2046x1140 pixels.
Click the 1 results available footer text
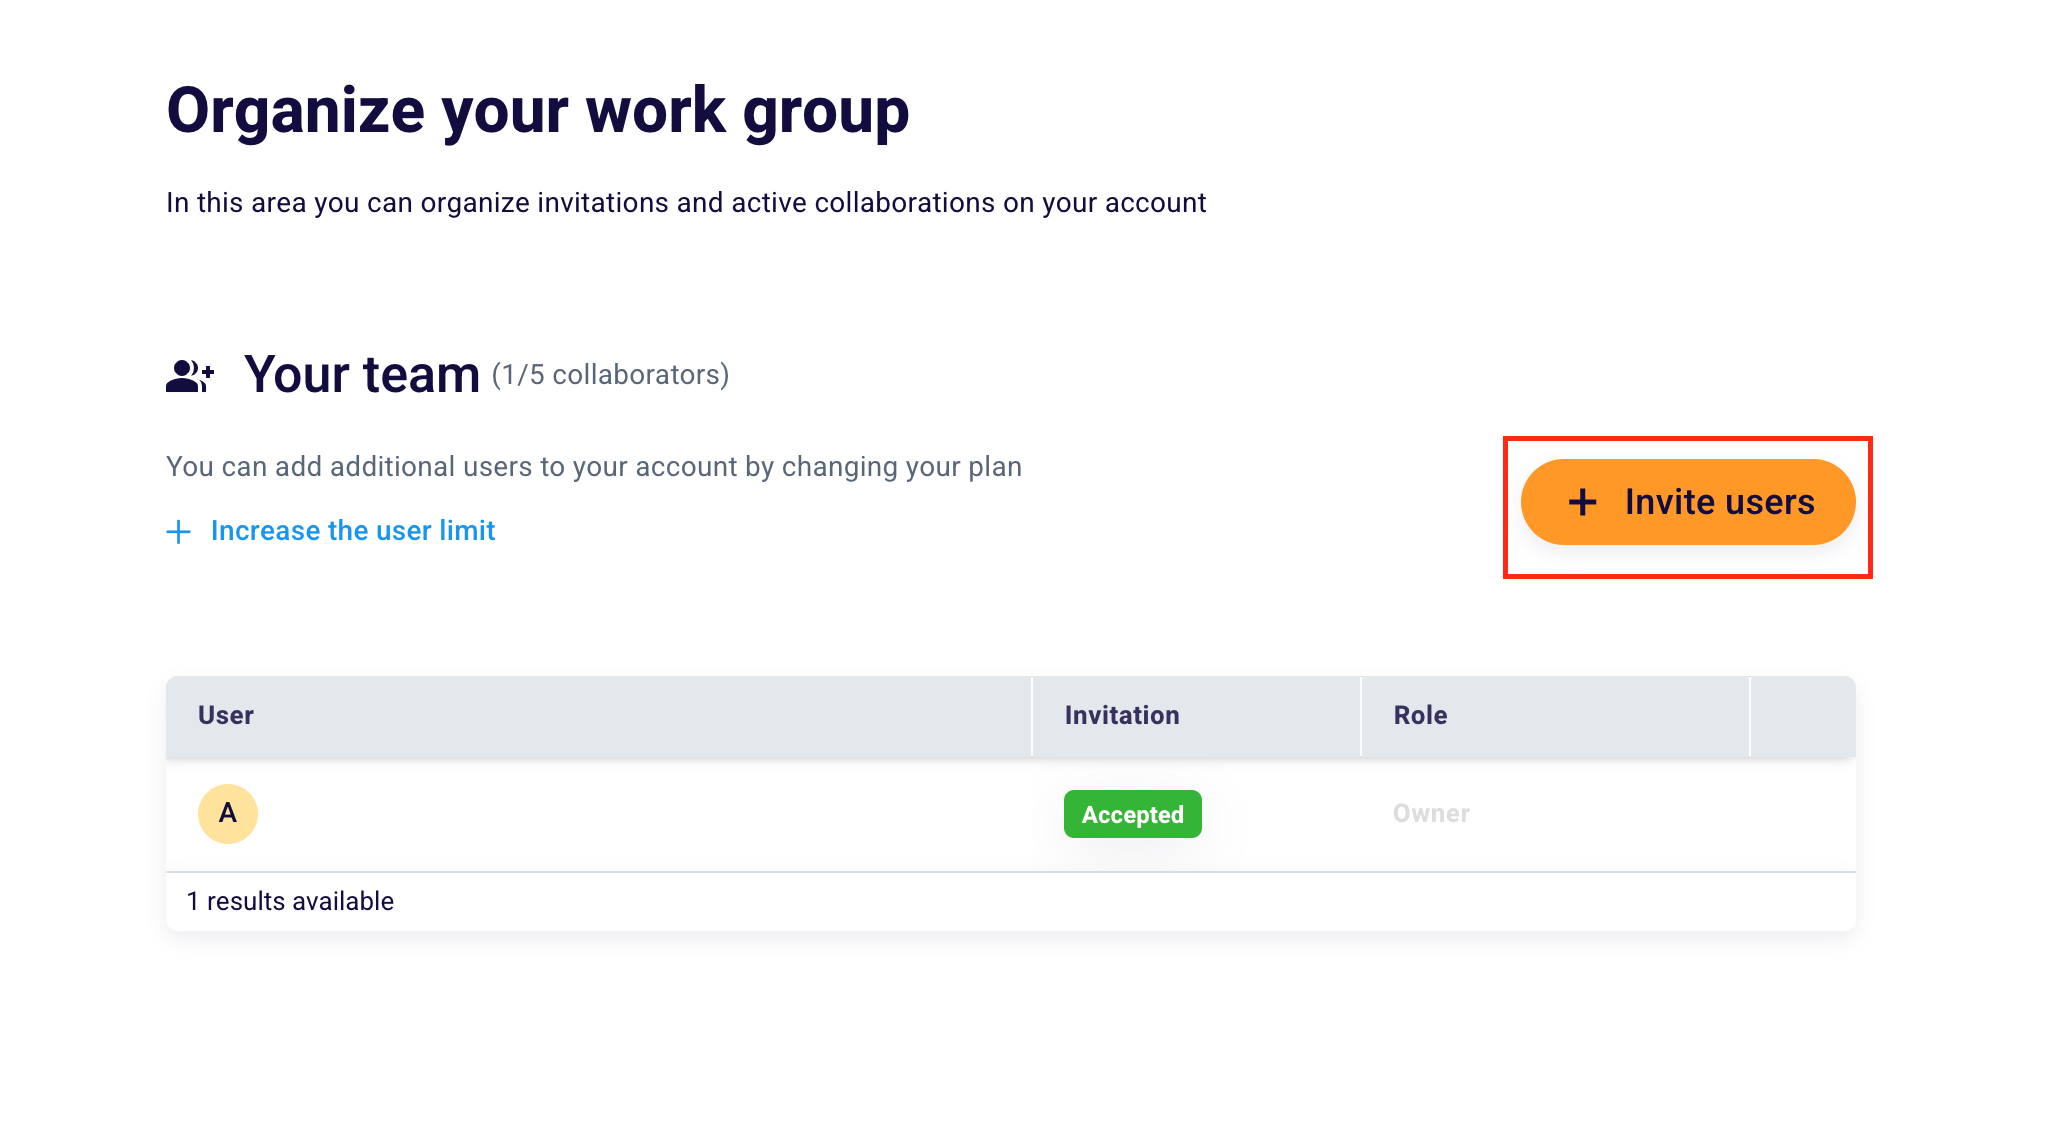click(x=291, y=900)
